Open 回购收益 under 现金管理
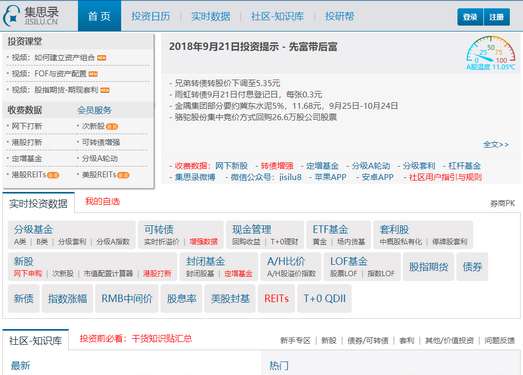The height and width of the screenshot is (375, 523). coord(246,242)
